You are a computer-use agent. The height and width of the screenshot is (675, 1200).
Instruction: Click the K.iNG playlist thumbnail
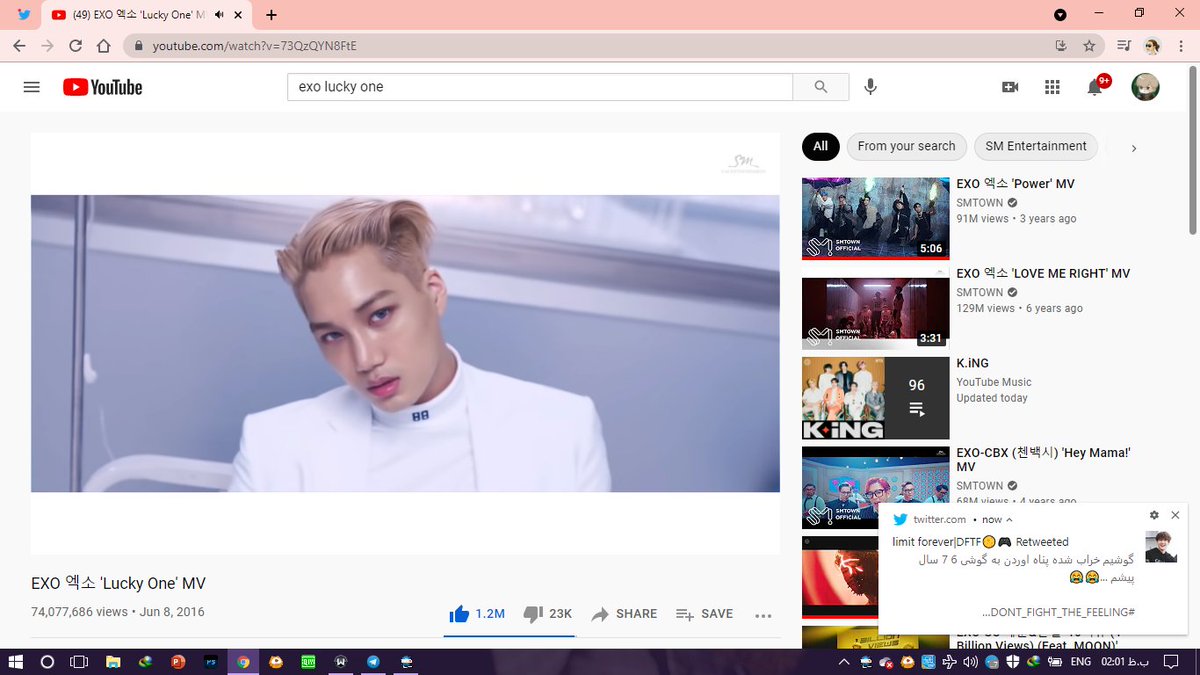tap(876, 398)
